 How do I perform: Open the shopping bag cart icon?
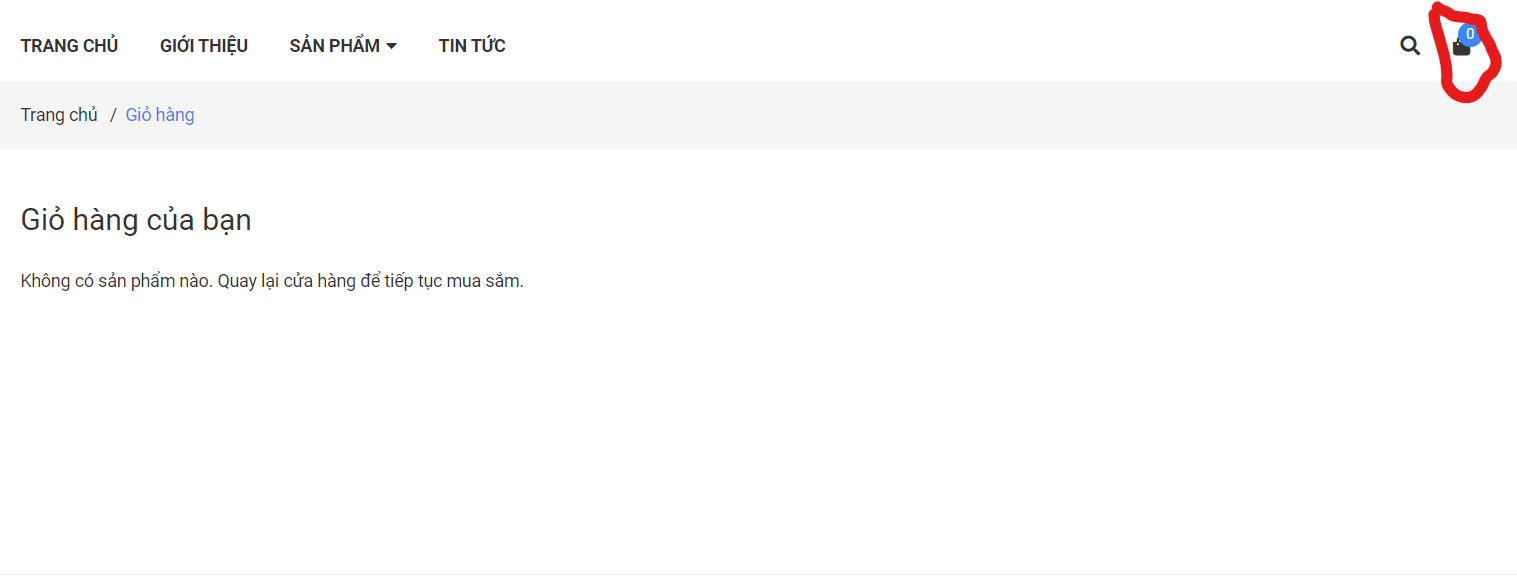1461,48
